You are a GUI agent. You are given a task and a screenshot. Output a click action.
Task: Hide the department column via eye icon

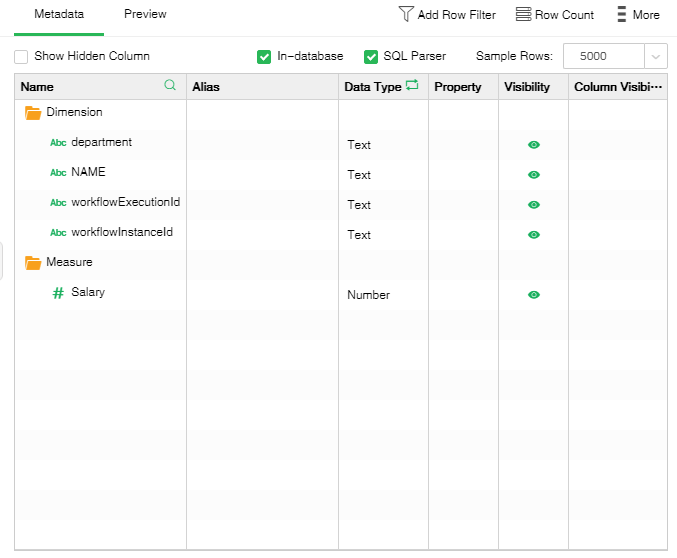534,145
